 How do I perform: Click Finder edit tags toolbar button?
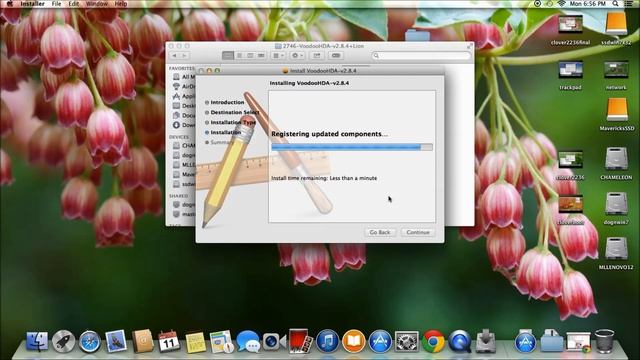(336, 55)
